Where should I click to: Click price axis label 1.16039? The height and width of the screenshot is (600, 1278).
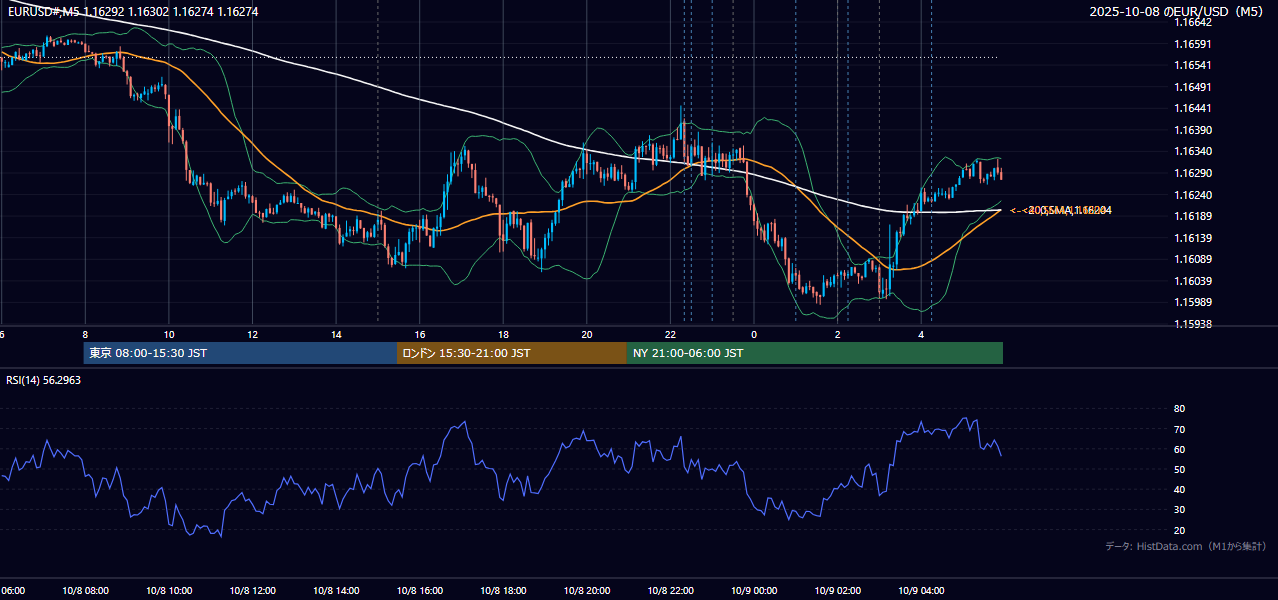[1192, 281]
